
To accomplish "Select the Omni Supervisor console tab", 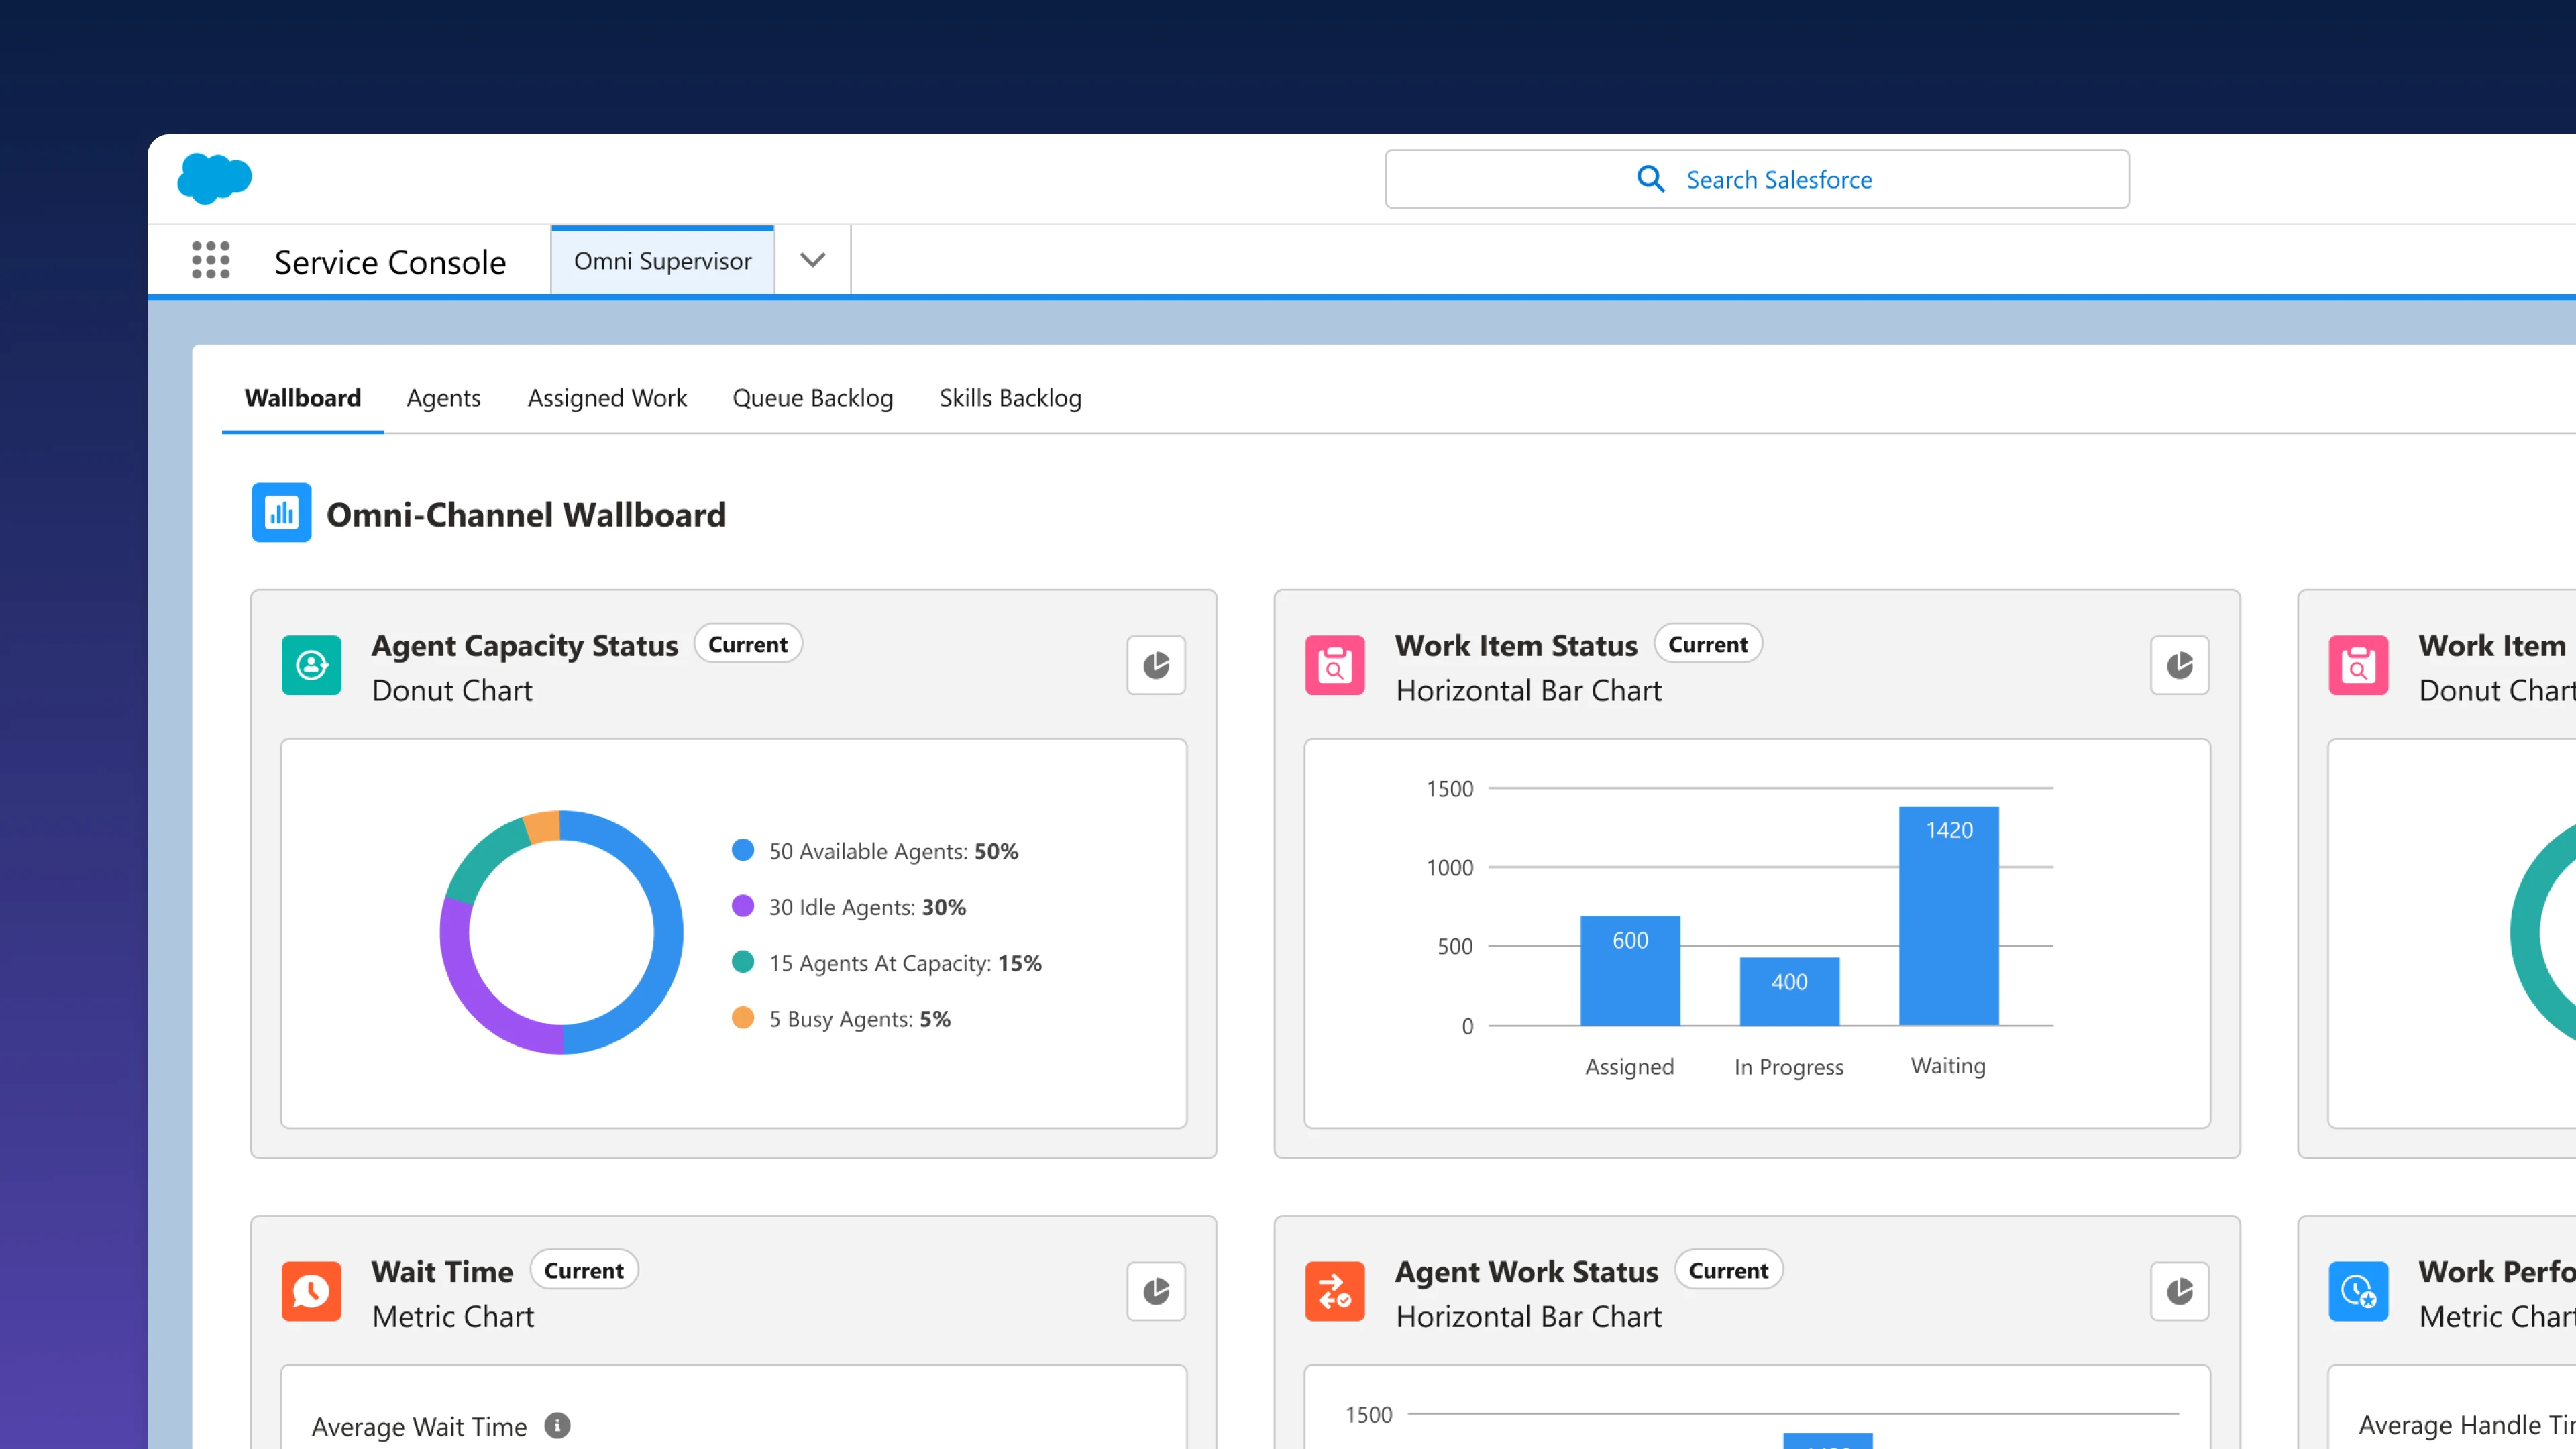I will [662, 261].
